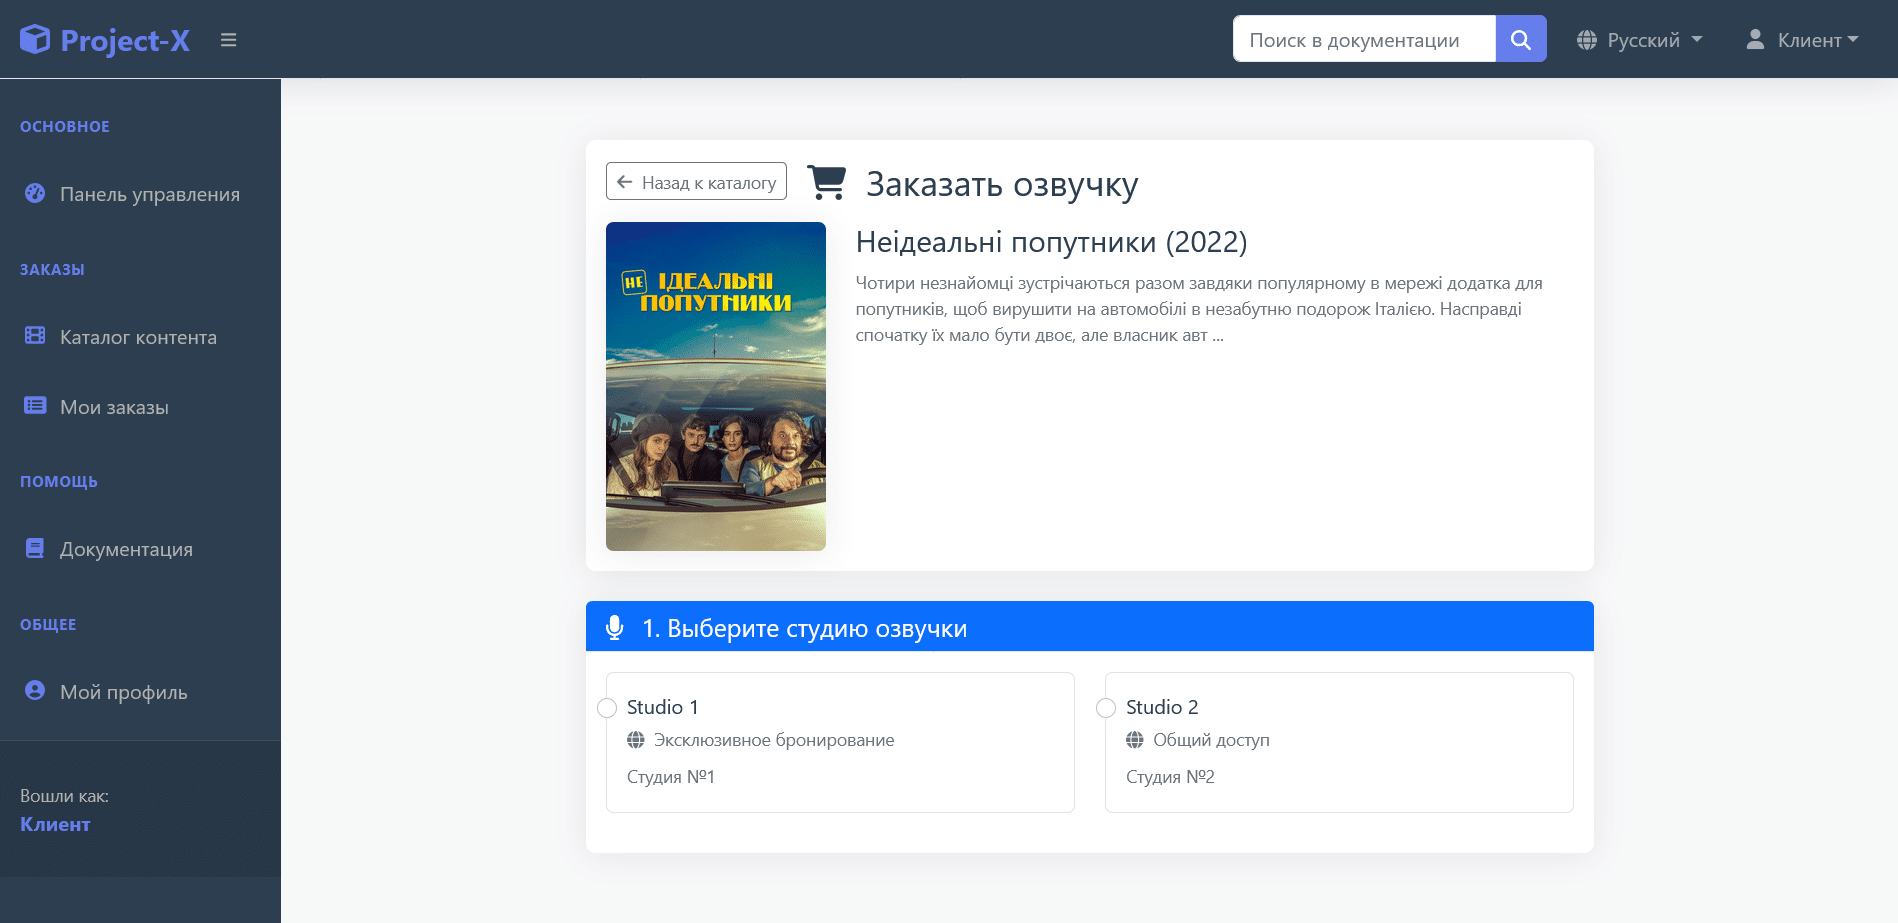Click the user circle icon for profile

pos(35,691)
